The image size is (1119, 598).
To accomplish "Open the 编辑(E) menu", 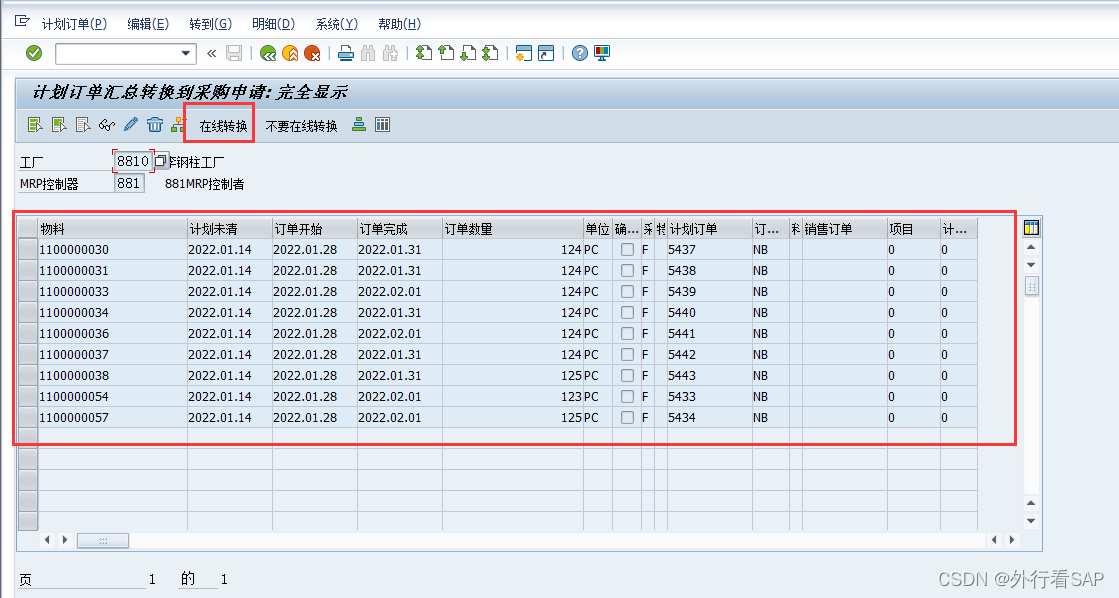I will 148,24.
